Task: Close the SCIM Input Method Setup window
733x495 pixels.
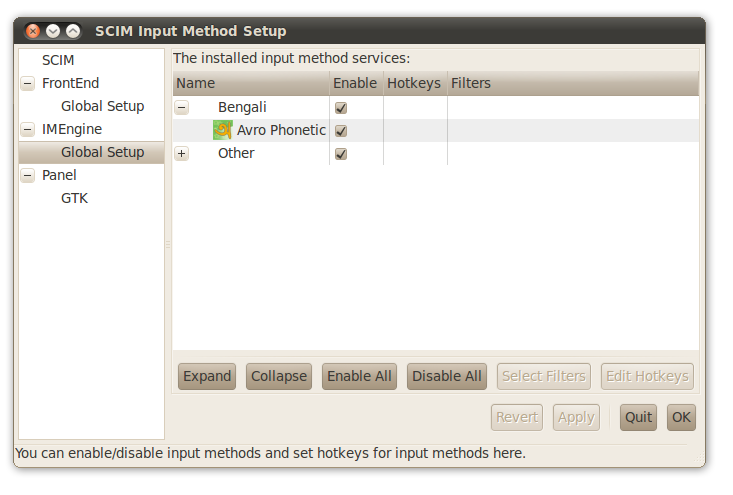Action: point(33,31)
